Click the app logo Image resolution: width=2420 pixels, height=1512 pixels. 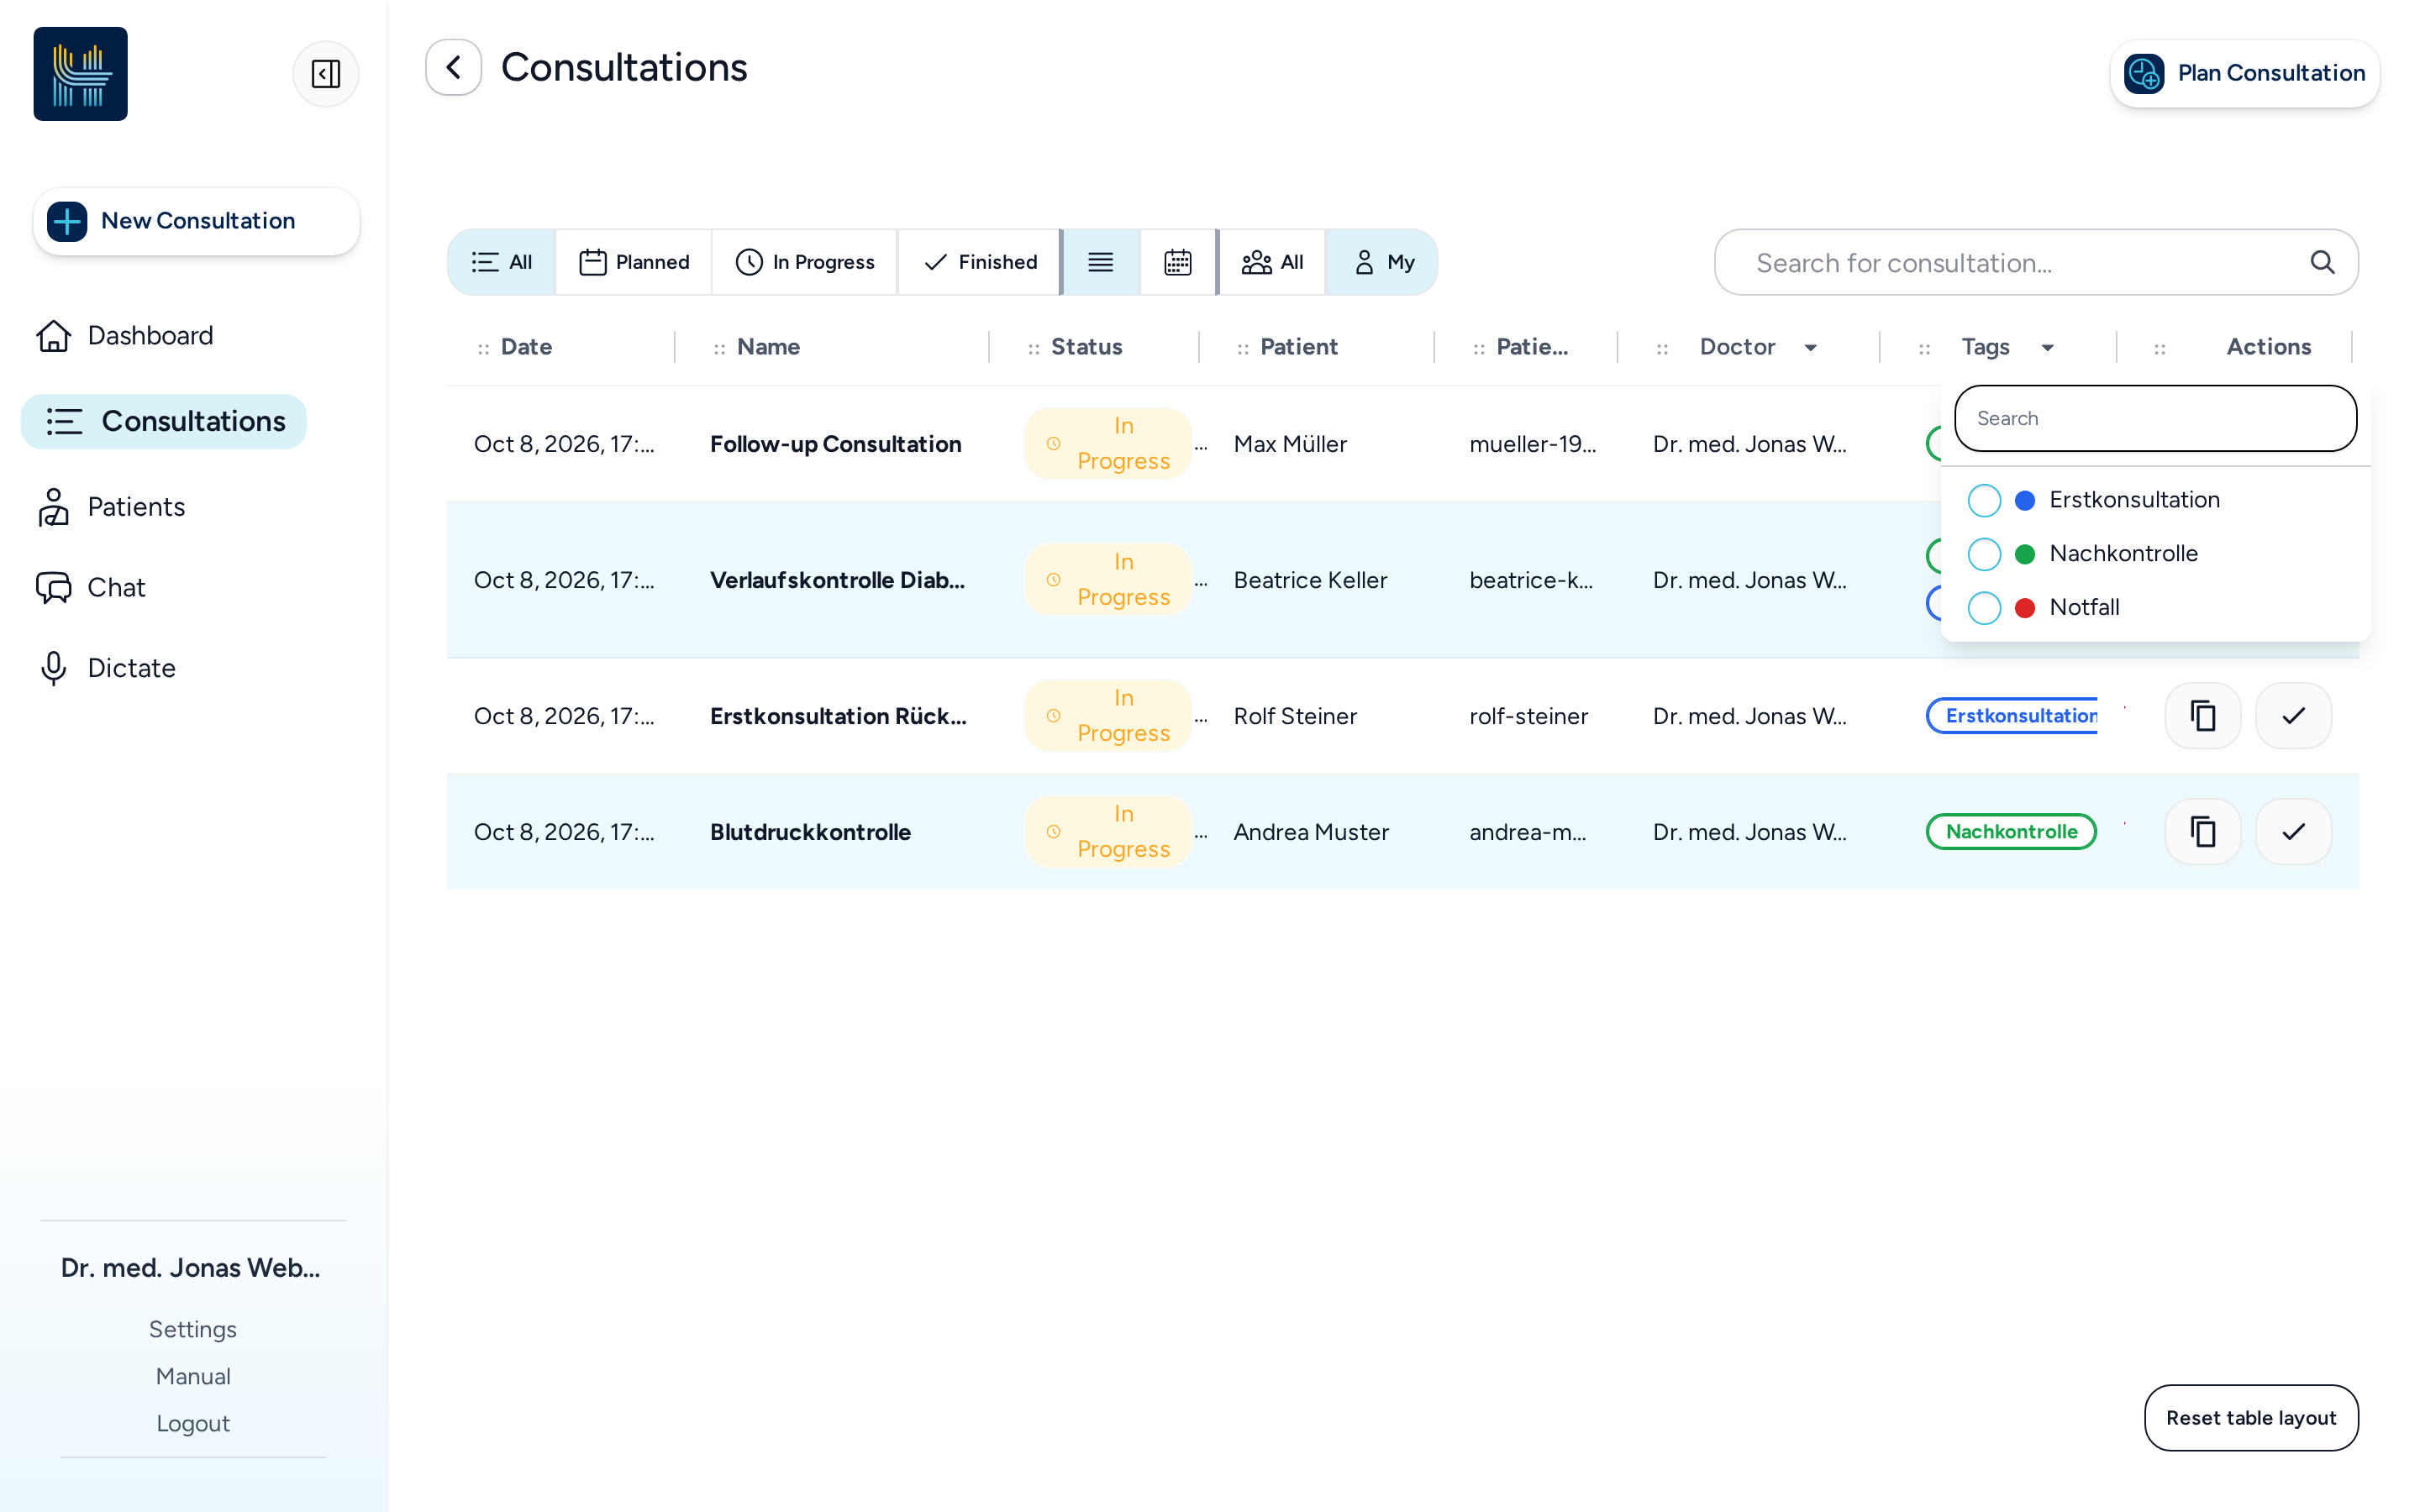81,74
